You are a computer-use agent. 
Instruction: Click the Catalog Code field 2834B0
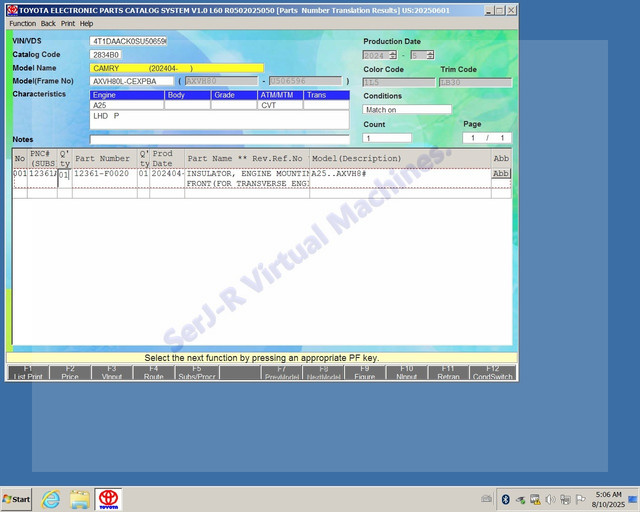(x=106, y=55)
